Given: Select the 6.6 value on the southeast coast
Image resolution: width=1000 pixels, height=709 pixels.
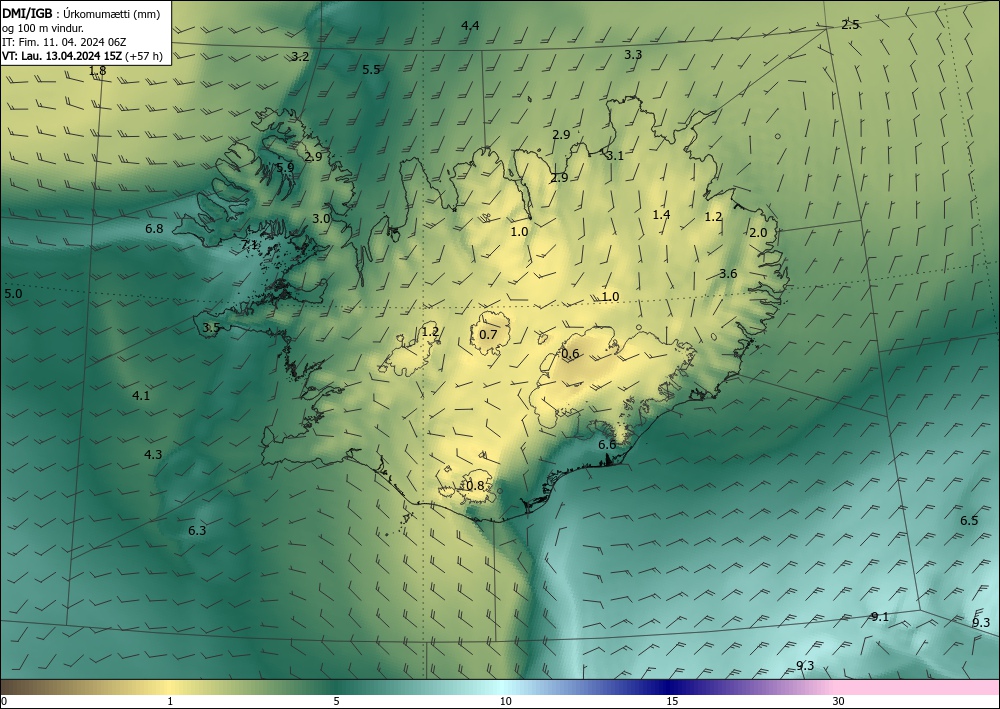Looking at the screenshot, I should pos(607,444).
